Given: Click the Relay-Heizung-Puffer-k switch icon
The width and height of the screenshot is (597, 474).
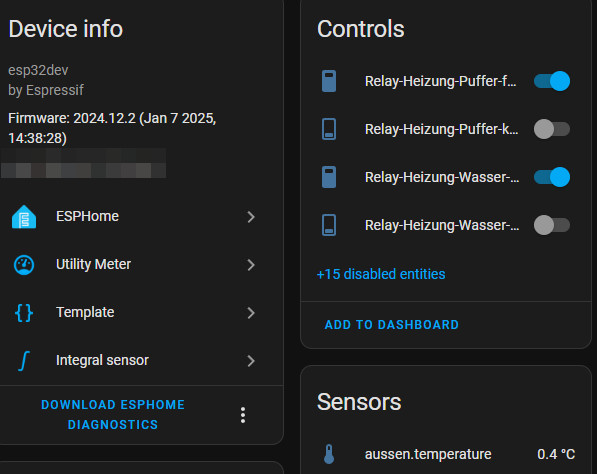Looking at the screenshot, I should [x=329, y=129].
